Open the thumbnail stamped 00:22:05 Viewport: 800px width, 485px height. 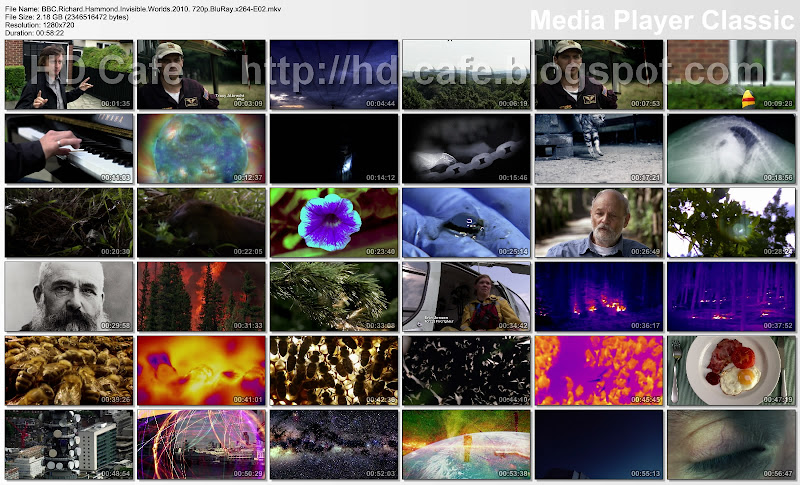[202, 222]
